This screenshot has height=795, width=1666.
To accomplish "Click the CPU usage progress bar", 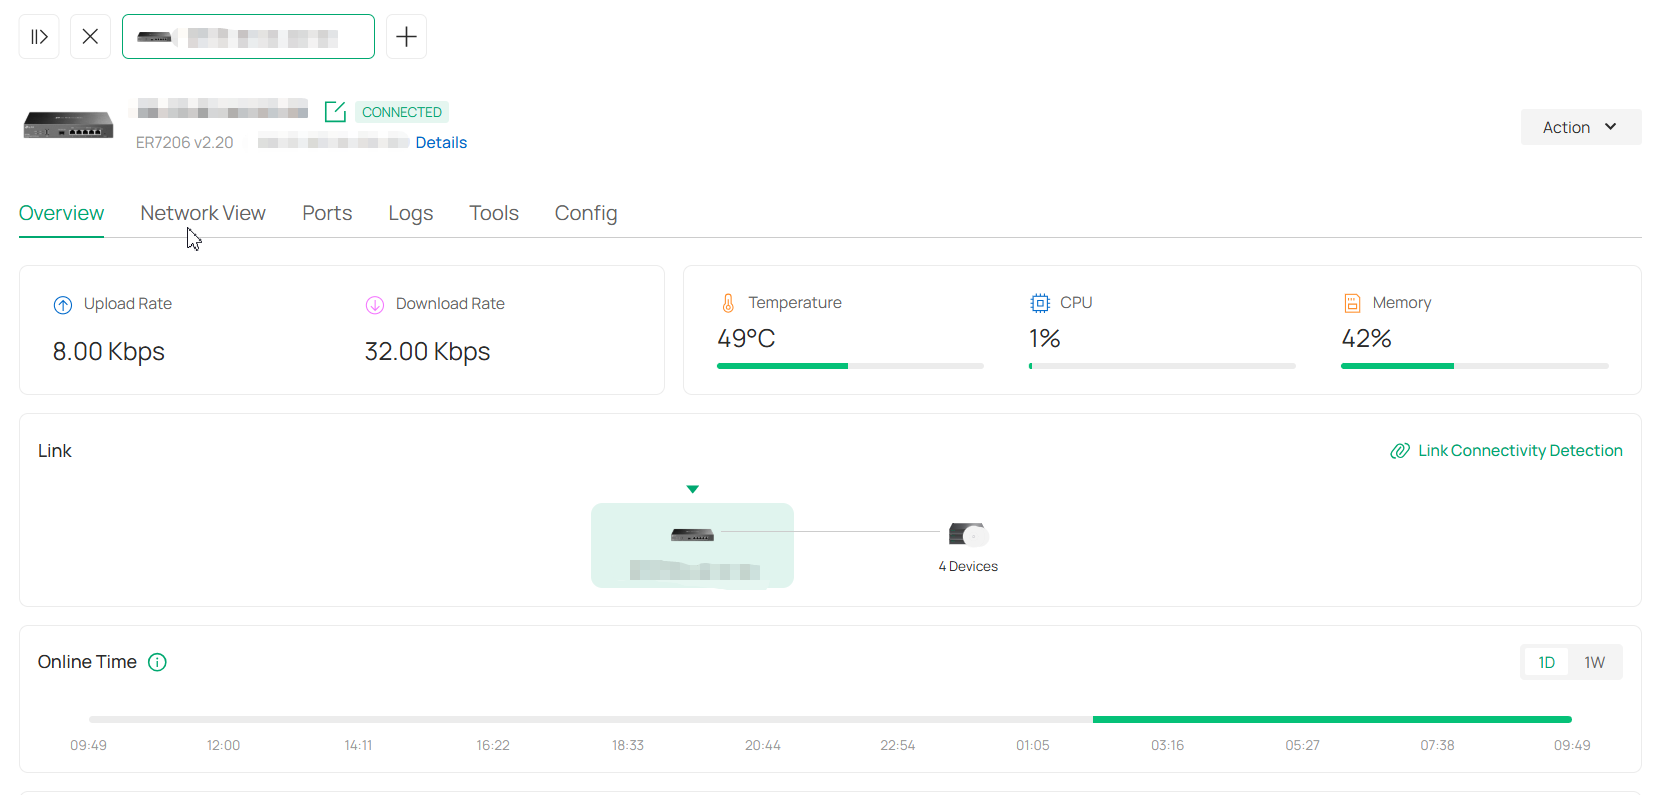I will (x=1162, y=366).
